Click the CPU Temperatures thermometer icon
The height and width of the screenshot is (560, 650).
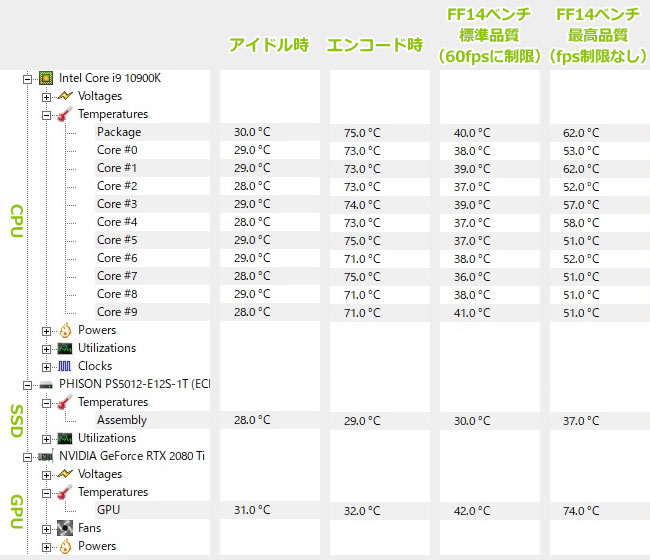pyautogui.click(x=65, y=114)
